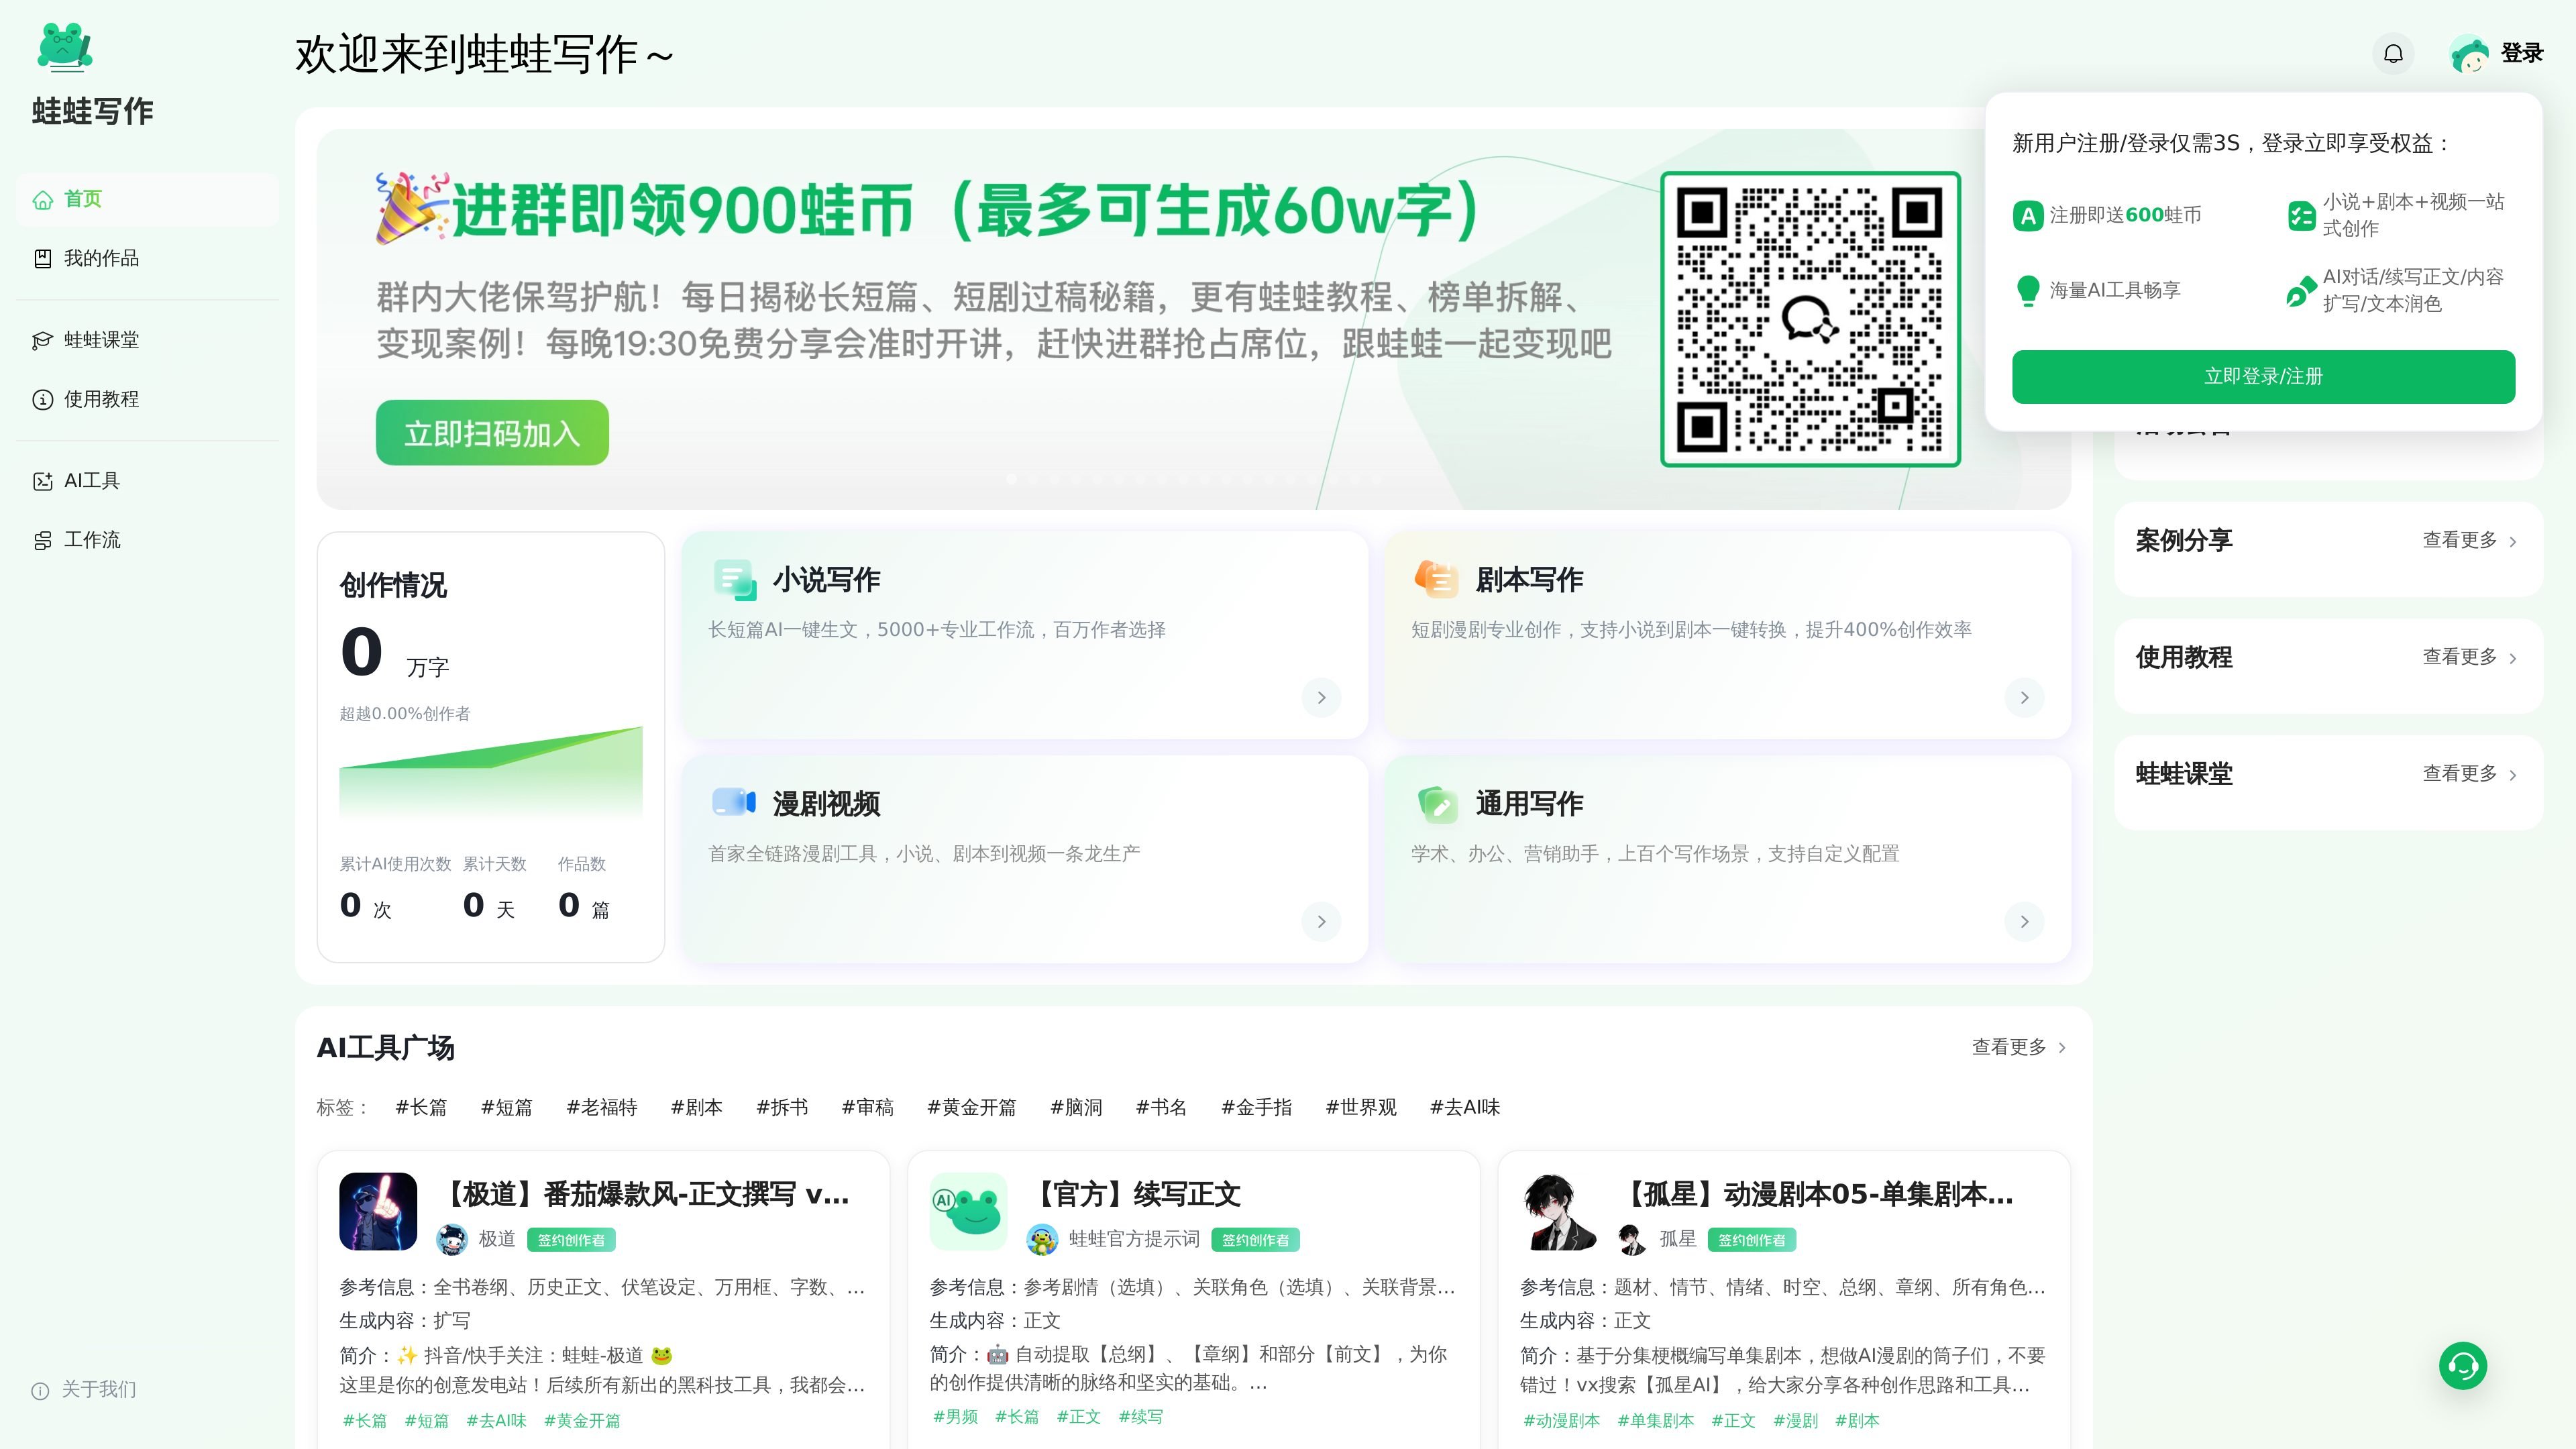The image size is (2576, 1449).
Task: Click the green A icon for 注册即送600蛙币
Action: tap(2028, 216)
